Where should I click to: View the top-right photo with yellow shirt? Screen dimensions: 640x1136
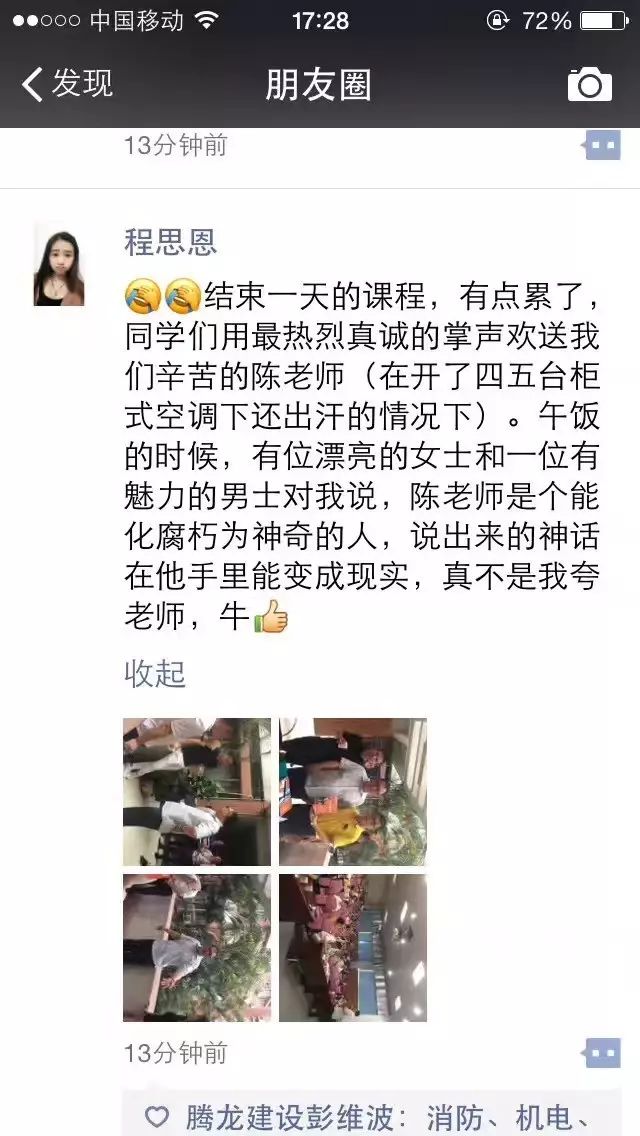coord(353,792)
